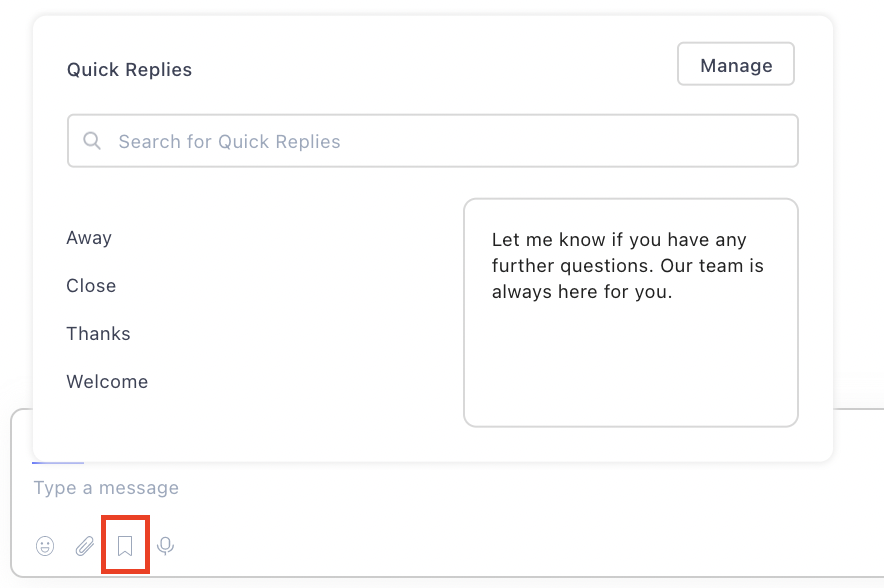Click the smiley face next to the paperclip
This screenshot has width=884, height=588.
click(x=45, y=546)
